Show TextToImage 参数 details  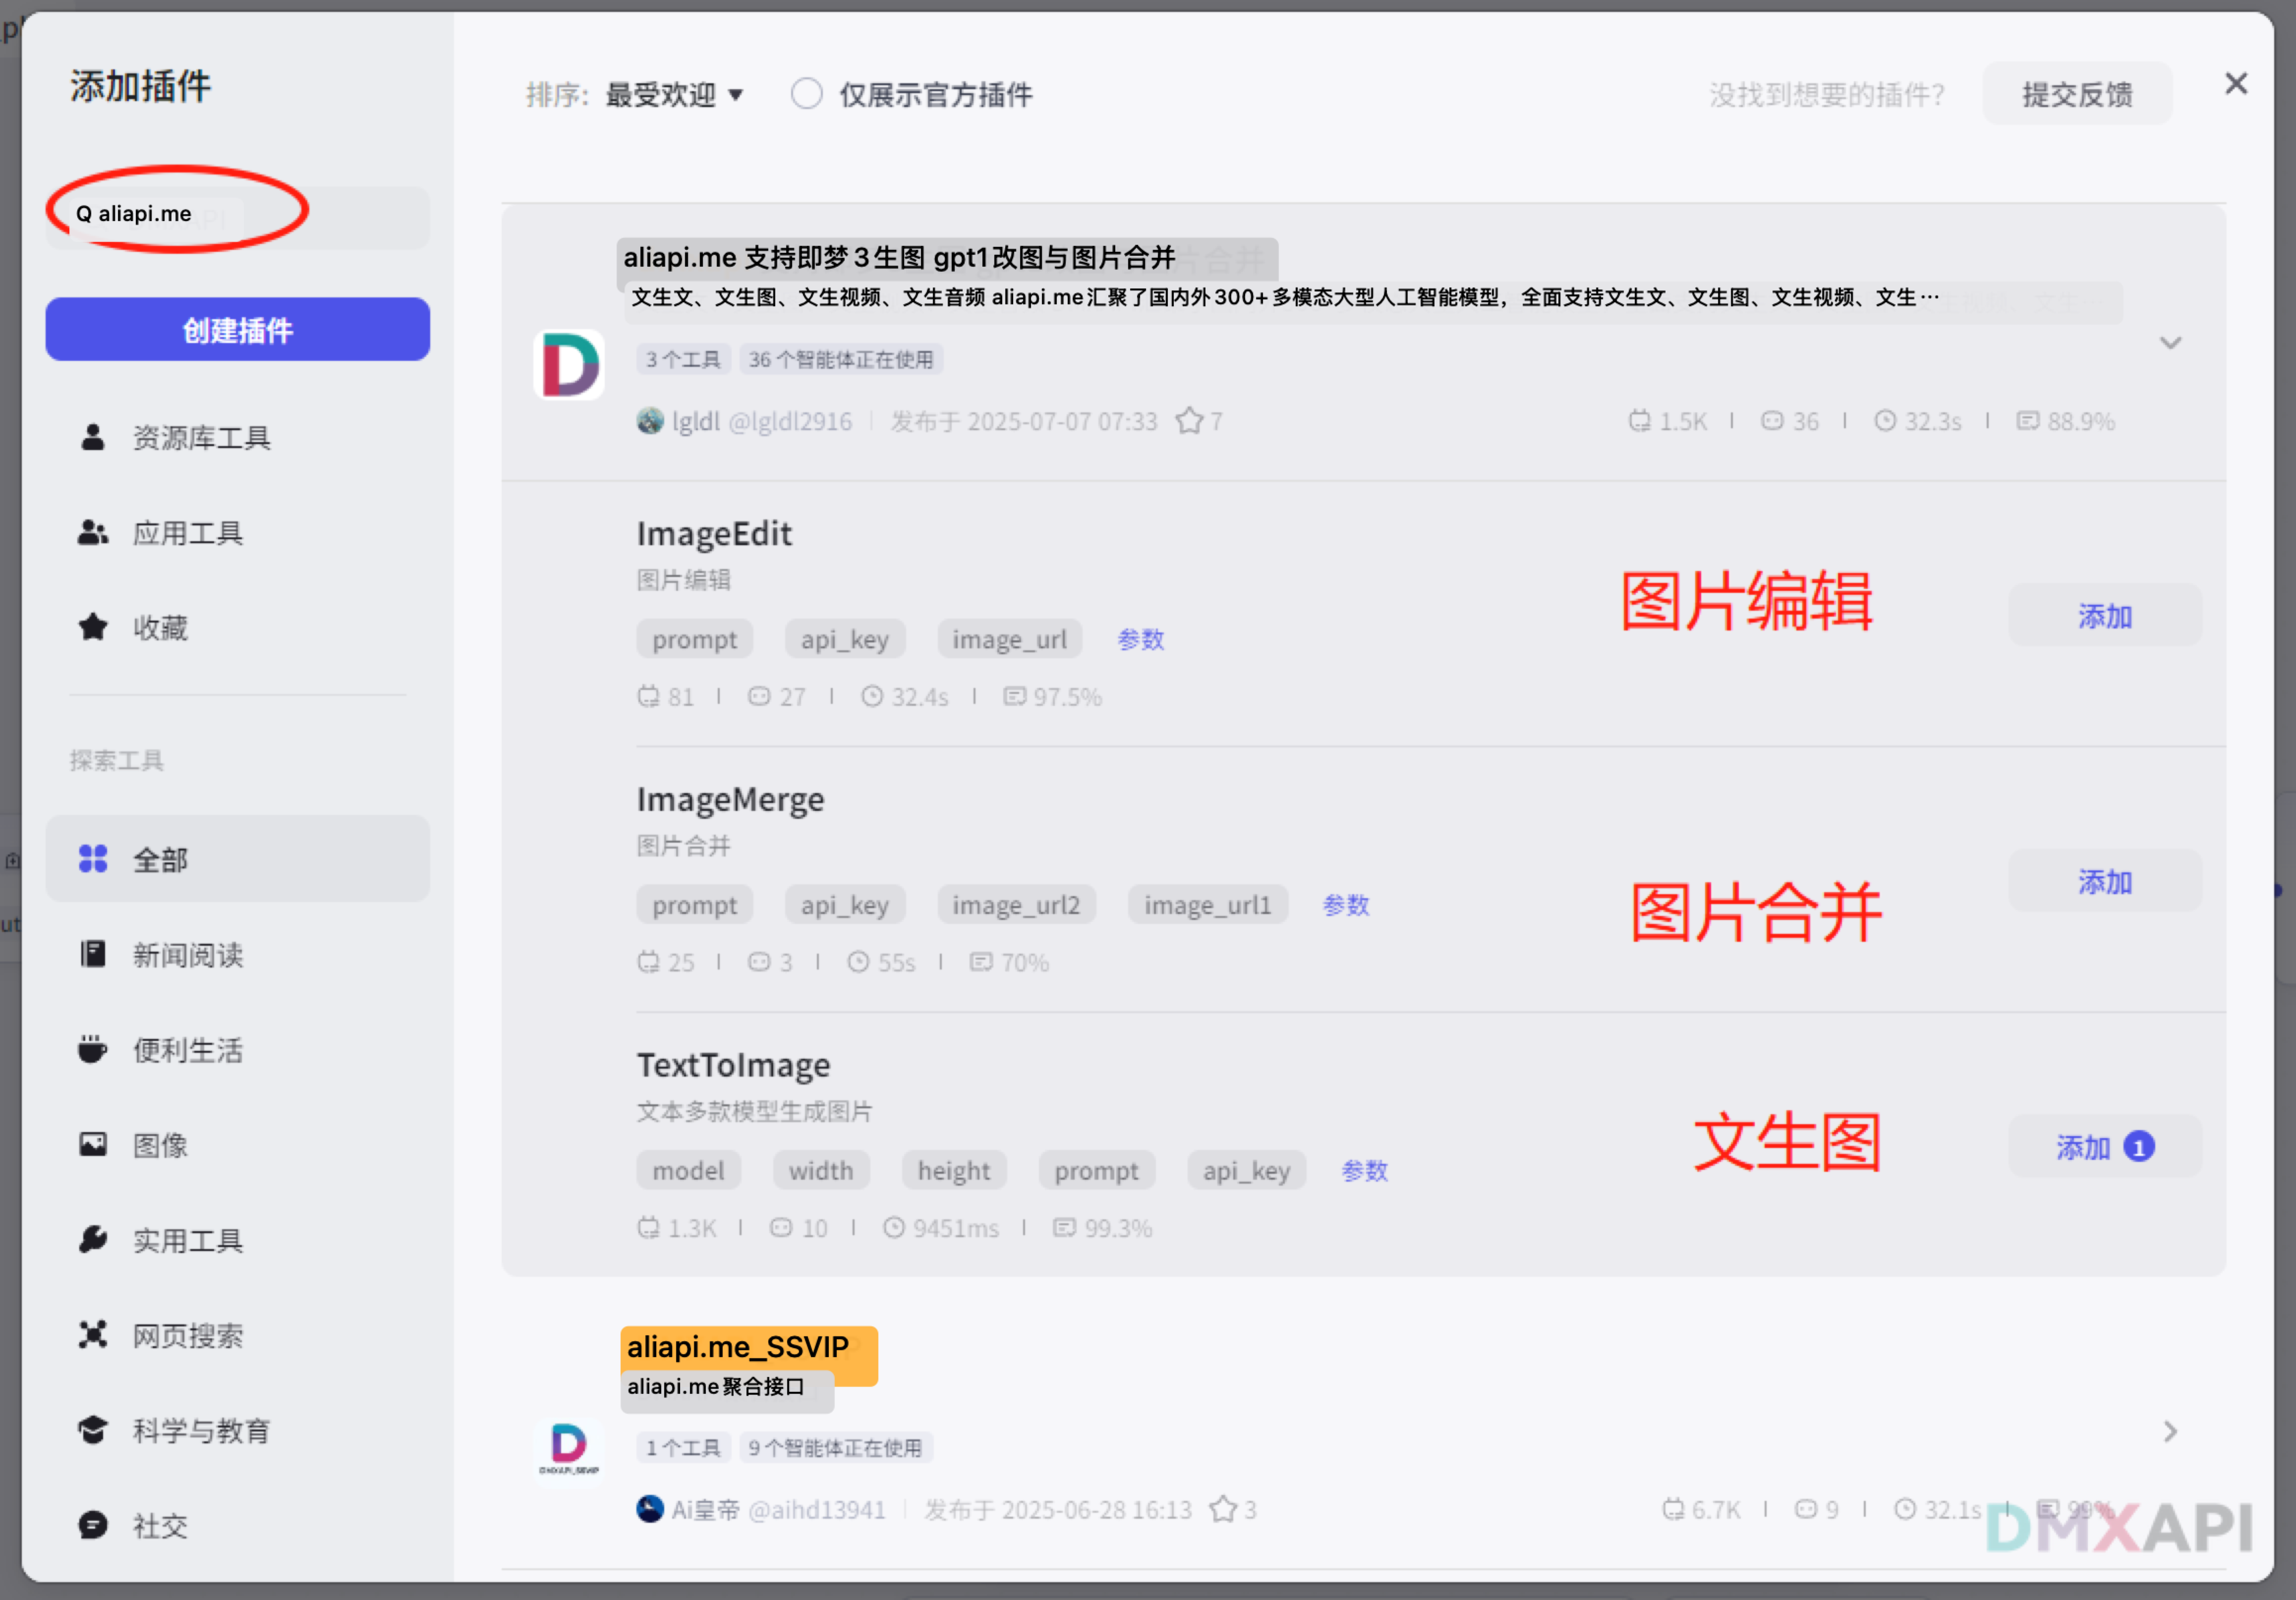(1365, 1170)
